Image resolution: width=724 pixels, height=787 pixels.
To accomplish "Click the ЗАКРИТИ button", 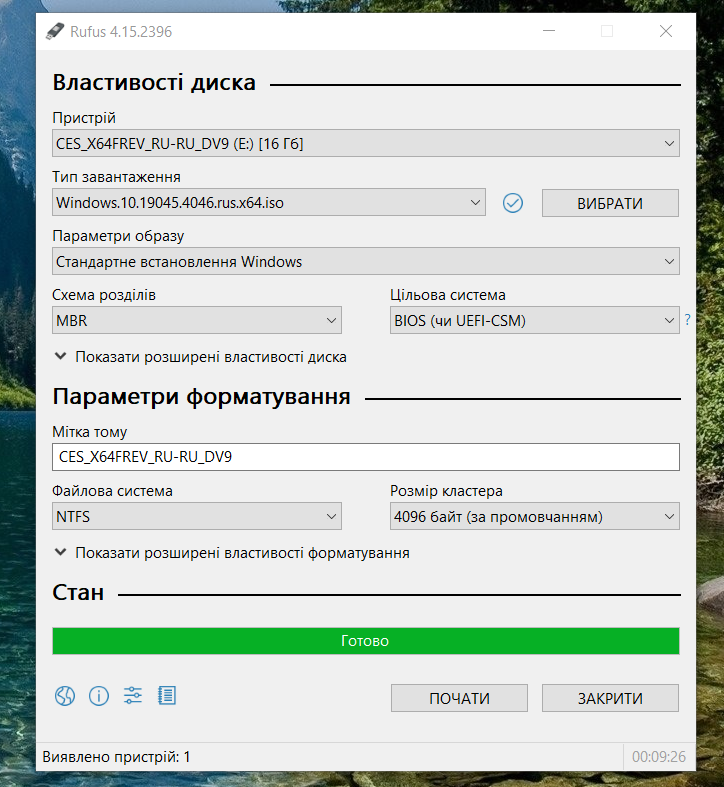I will [x=610, y=698].
